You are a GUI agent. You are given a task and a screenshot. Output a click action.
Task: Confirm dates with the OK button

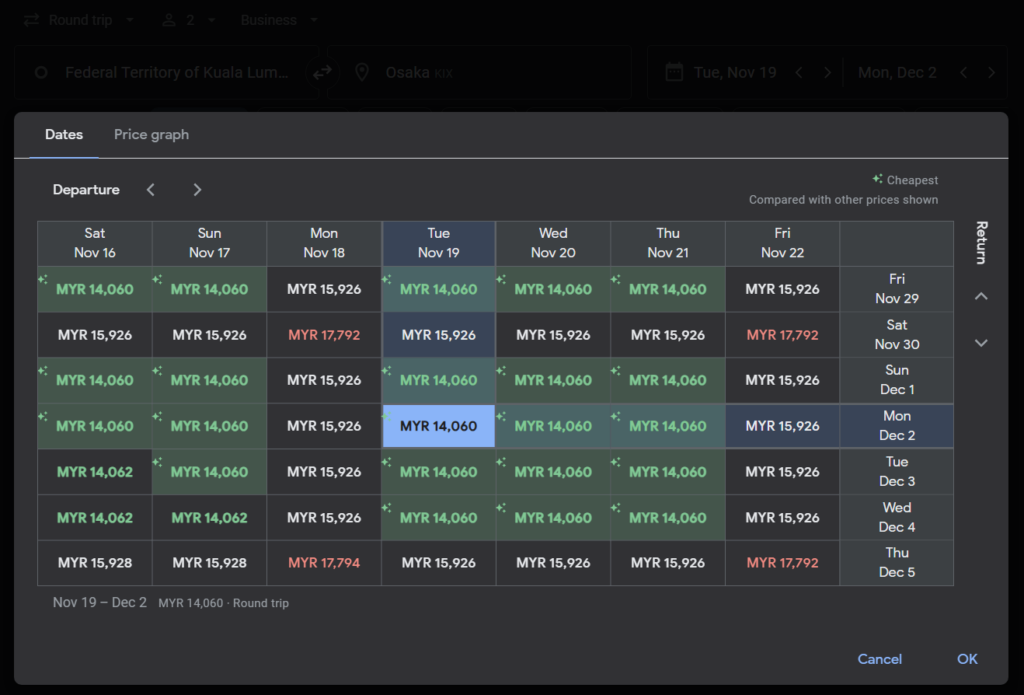[x=966, y=659]
